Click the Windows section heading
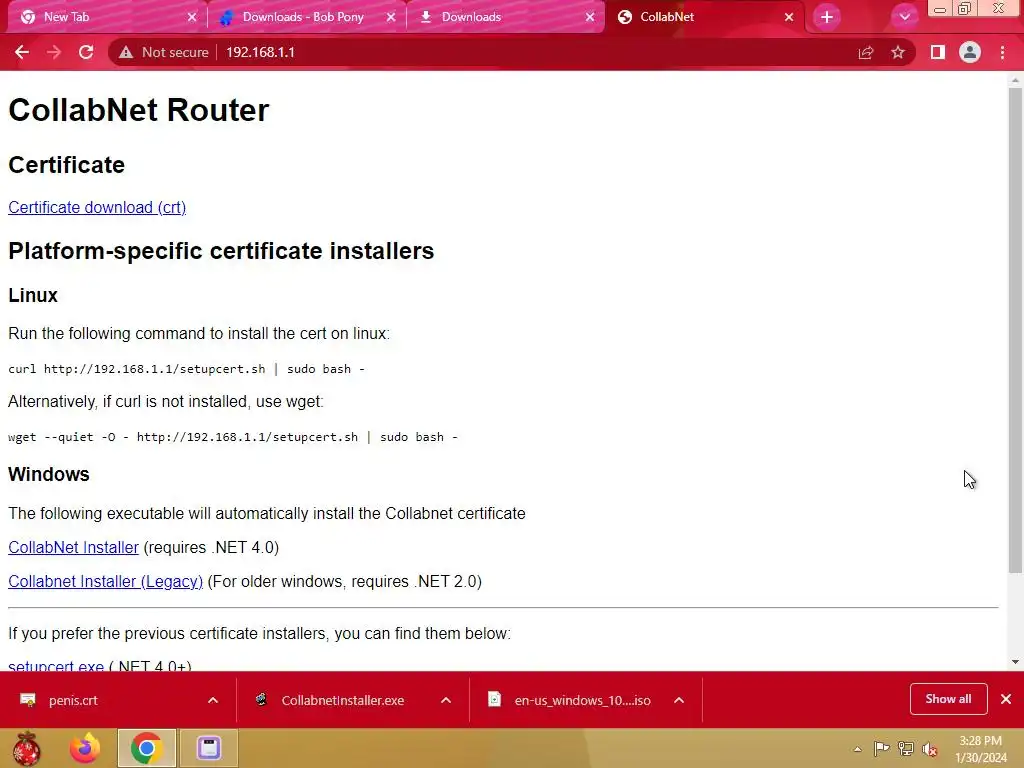The height and width of the screenshot is (768, 1024). [48, 474]
